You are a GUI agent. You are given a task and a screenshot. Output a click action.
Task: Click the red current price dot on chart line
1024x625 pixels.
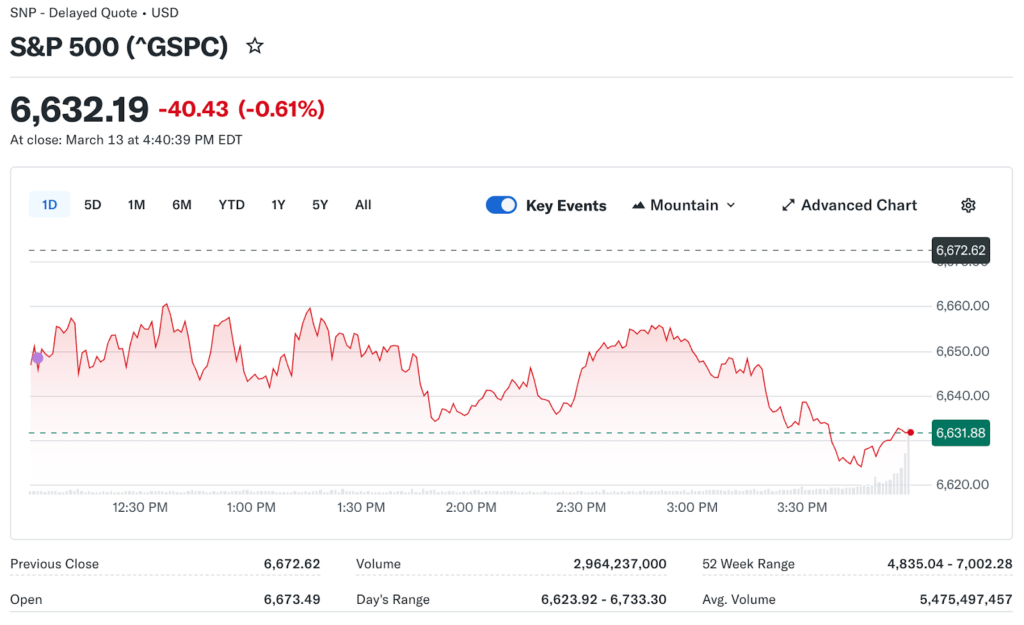(910, 432)
